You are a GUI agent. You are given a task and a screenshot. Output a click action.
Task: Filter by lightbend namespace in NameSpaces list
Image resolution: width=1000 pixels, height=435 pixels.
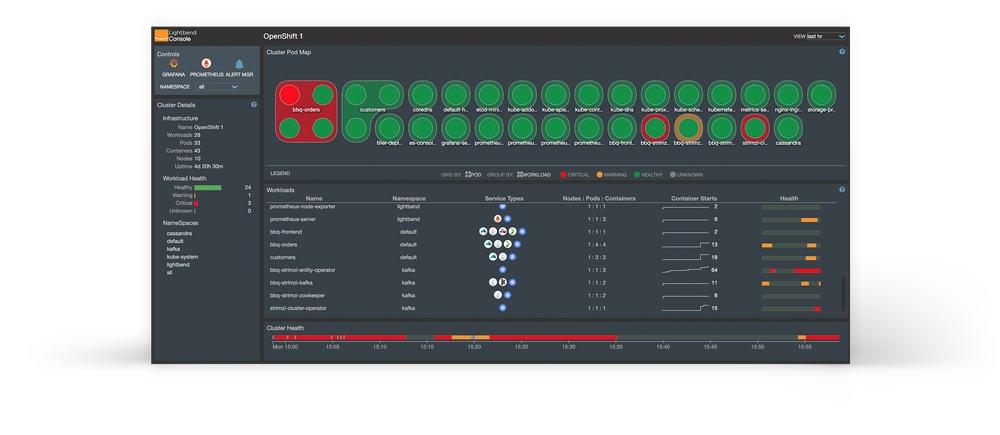click(178, 264)
